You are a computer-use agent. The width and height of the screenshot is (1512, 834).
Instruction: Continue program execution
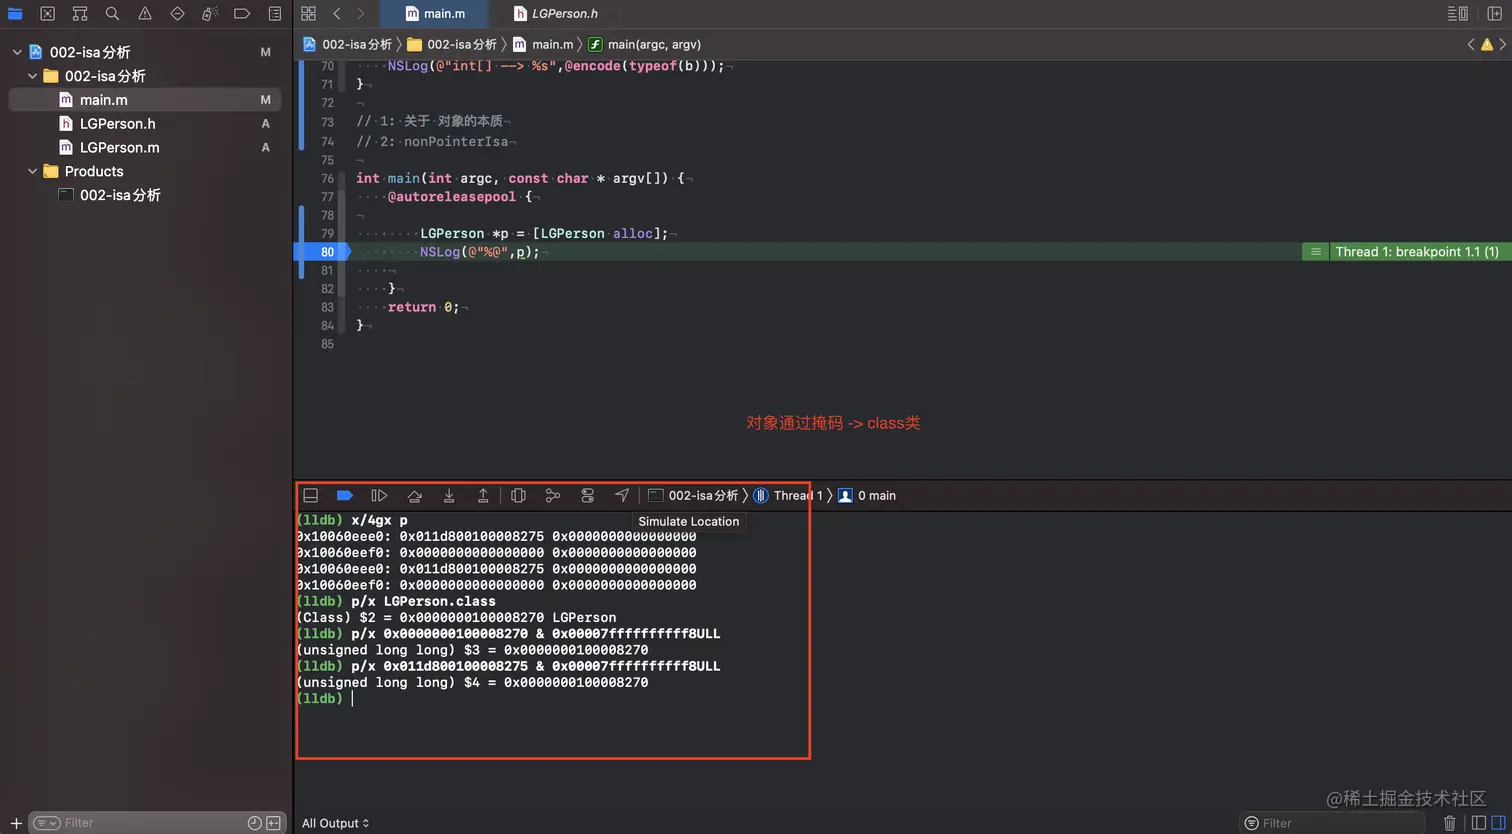coord(379,495)
